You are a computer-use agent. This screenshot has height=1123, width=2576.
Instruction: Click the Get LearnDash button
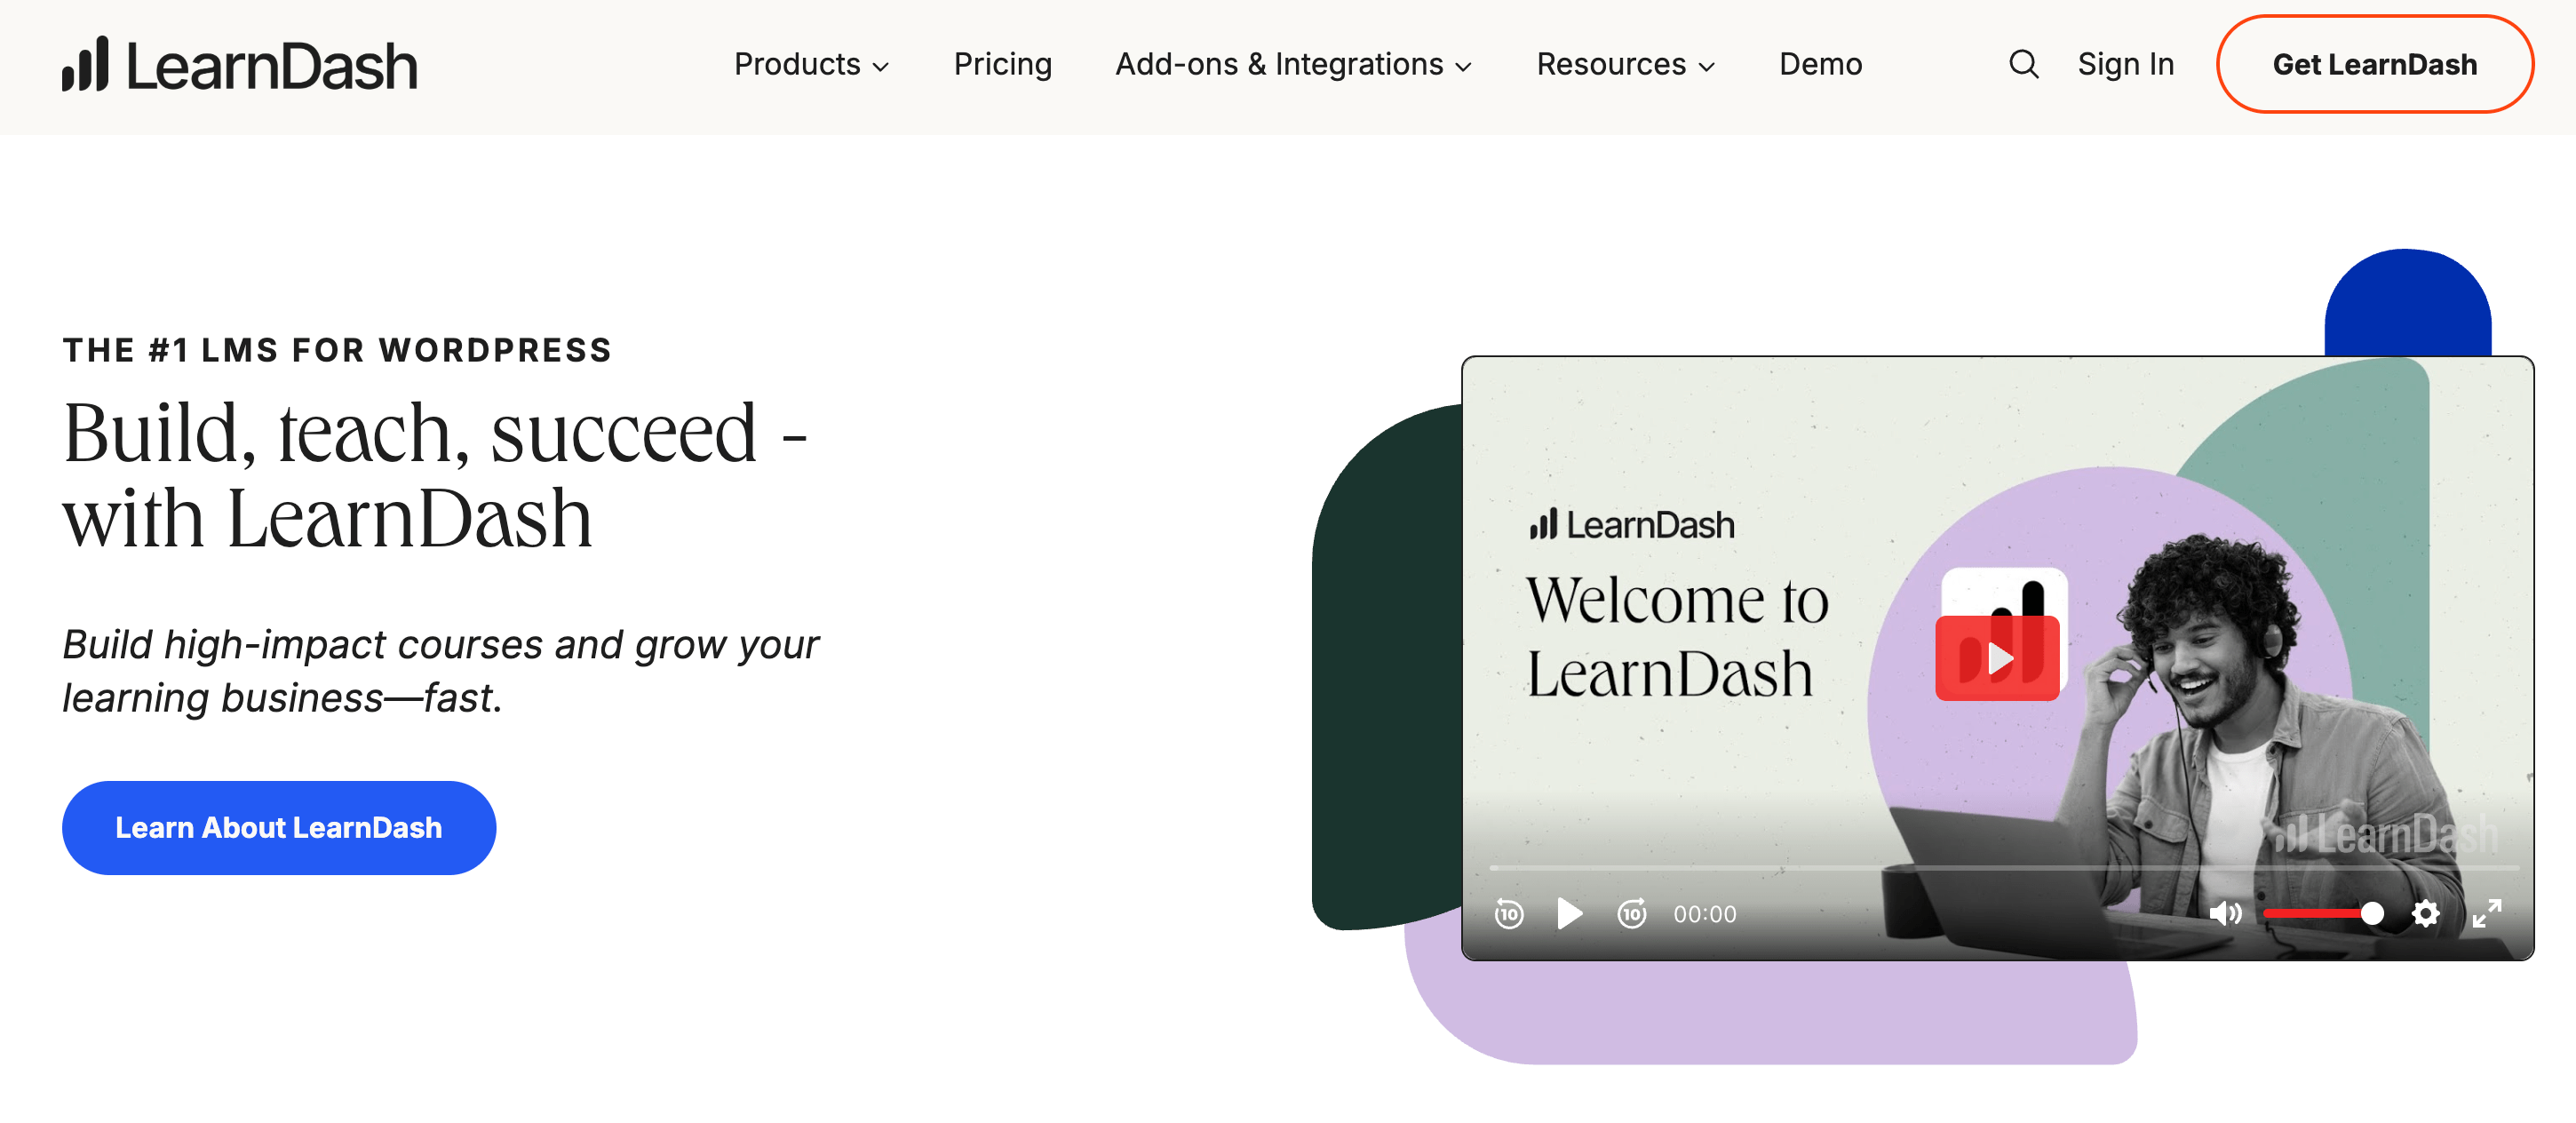pyautogui.click(x=2374, y=64)
